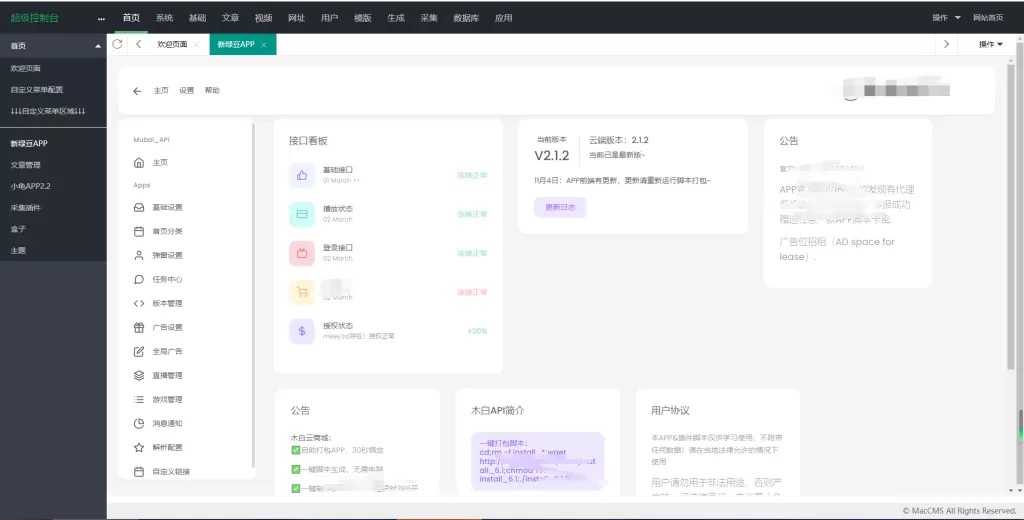The height and width of the screenshot is (520, 1024).
Task: Open 文章管理 in the left sidebar
Action: (25, 165)
